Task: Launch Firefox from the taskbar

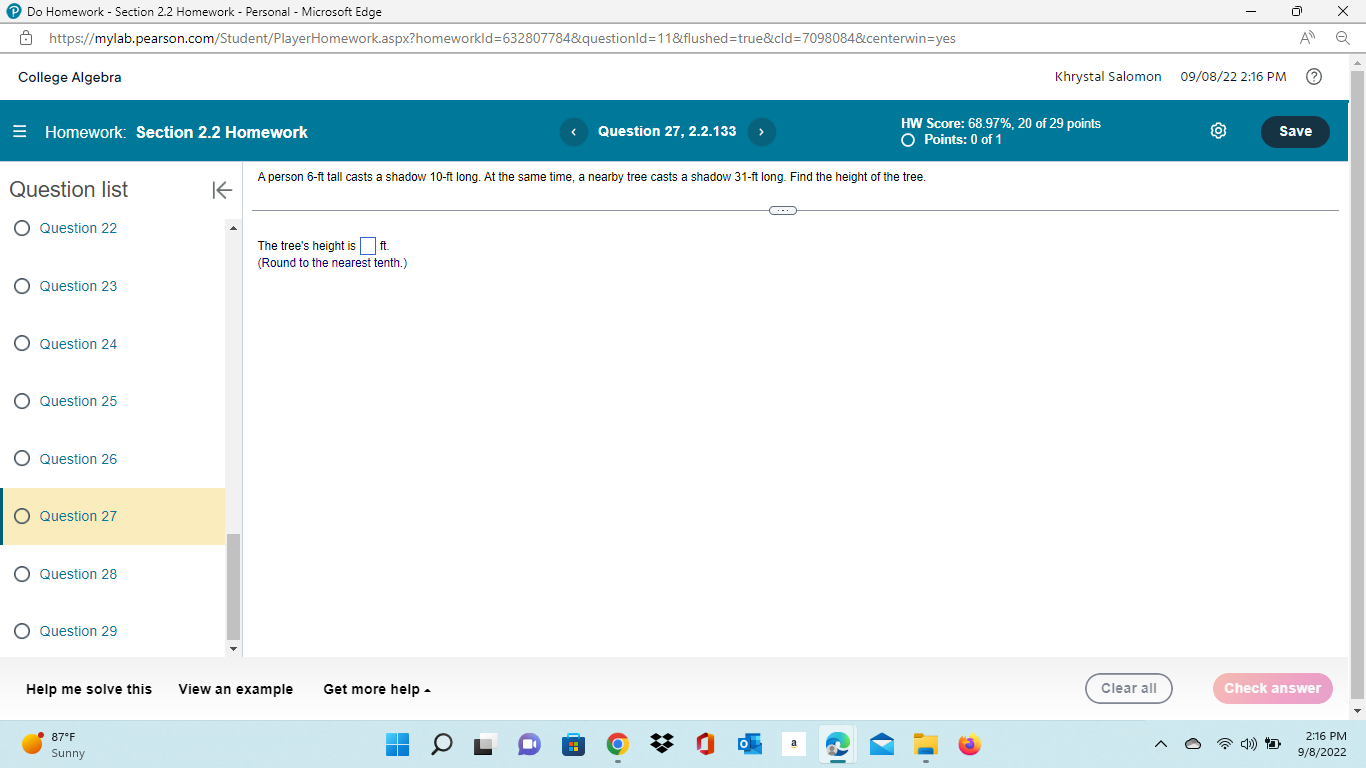Action: [x=969, y=745]
